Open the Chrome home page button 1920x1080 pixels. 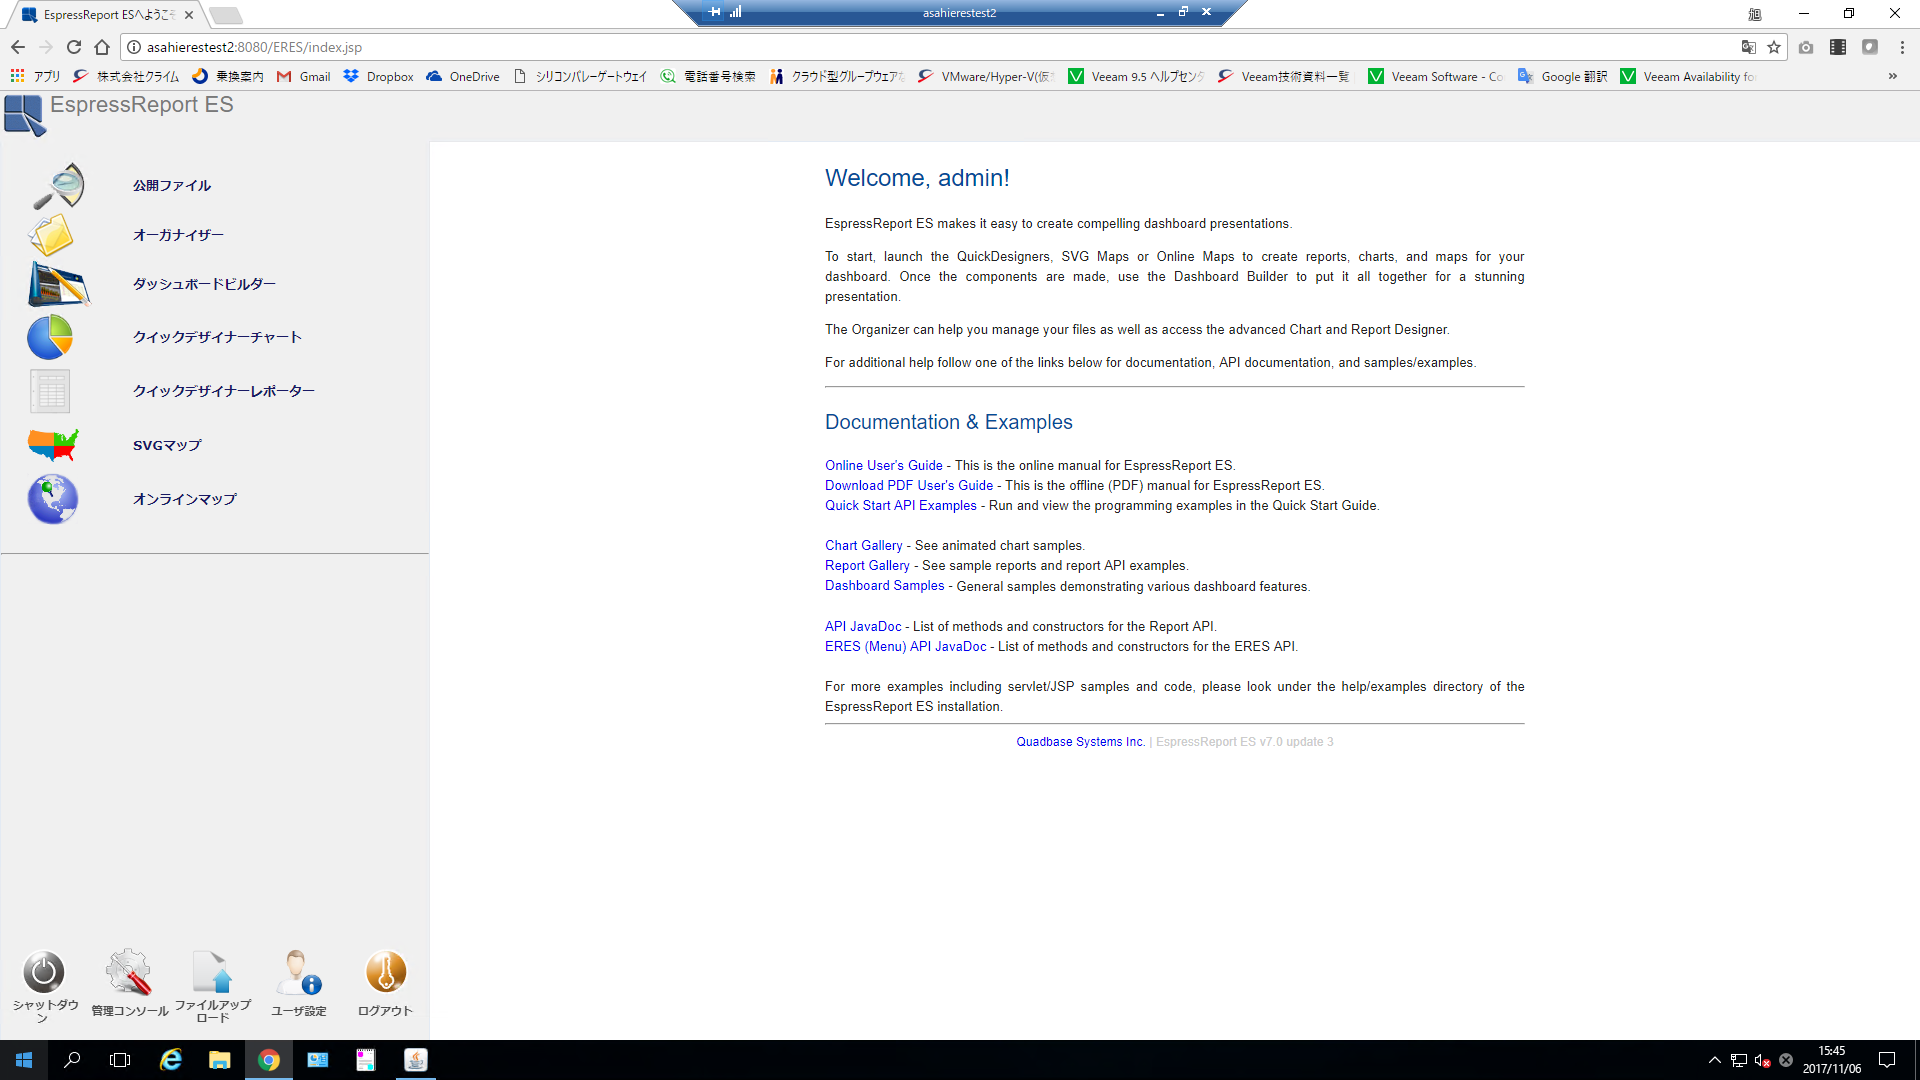coord(102,47)
